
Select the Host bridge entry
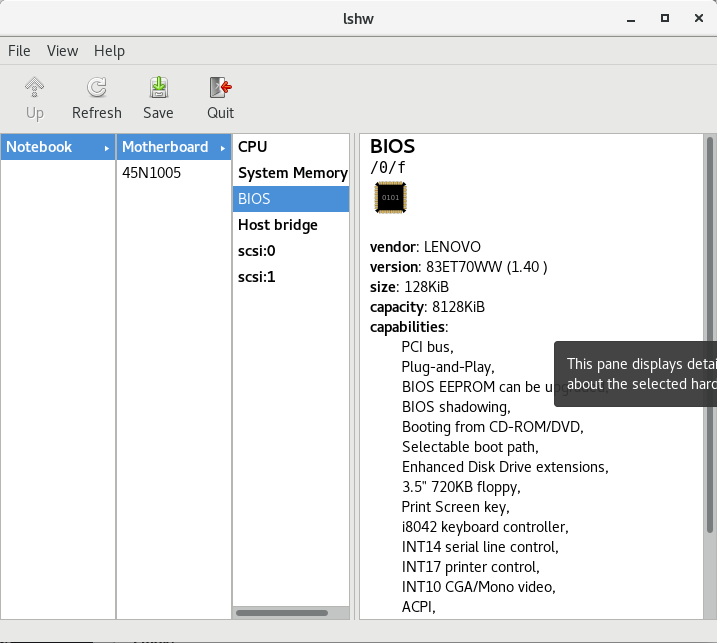point(291,225)
